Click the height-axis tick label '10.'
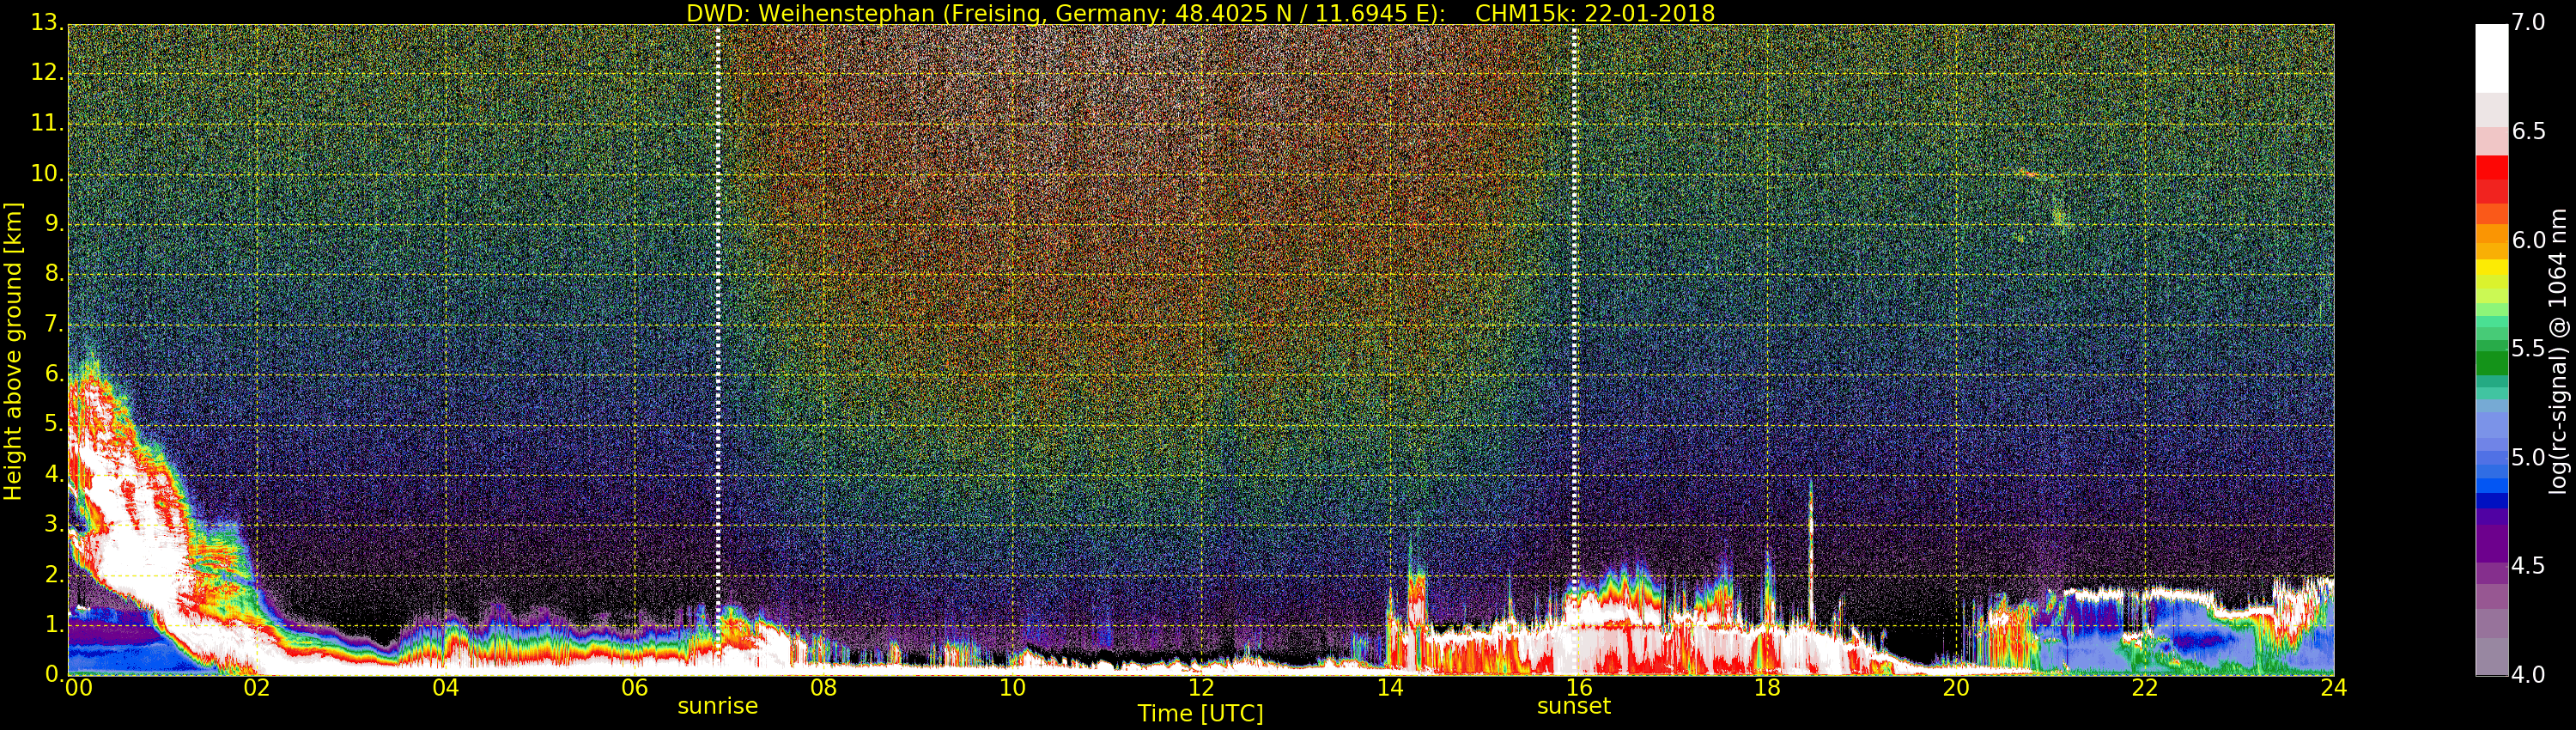2576x730 pixels. pos(47,173)
